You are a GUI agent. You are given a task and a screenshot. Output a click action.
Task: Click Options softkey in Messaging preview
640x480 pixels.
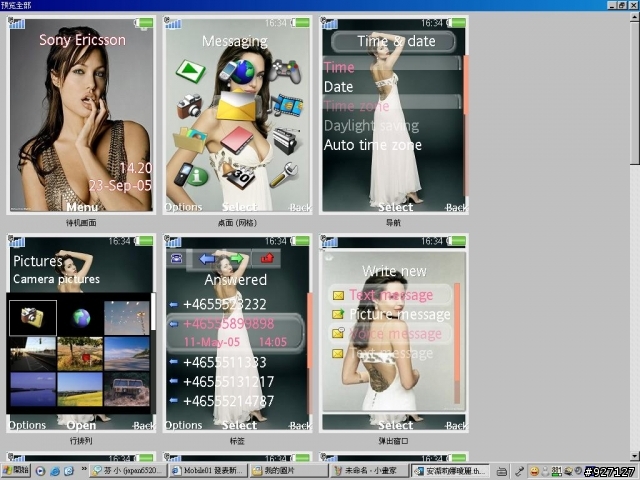(x=183, y=207)
